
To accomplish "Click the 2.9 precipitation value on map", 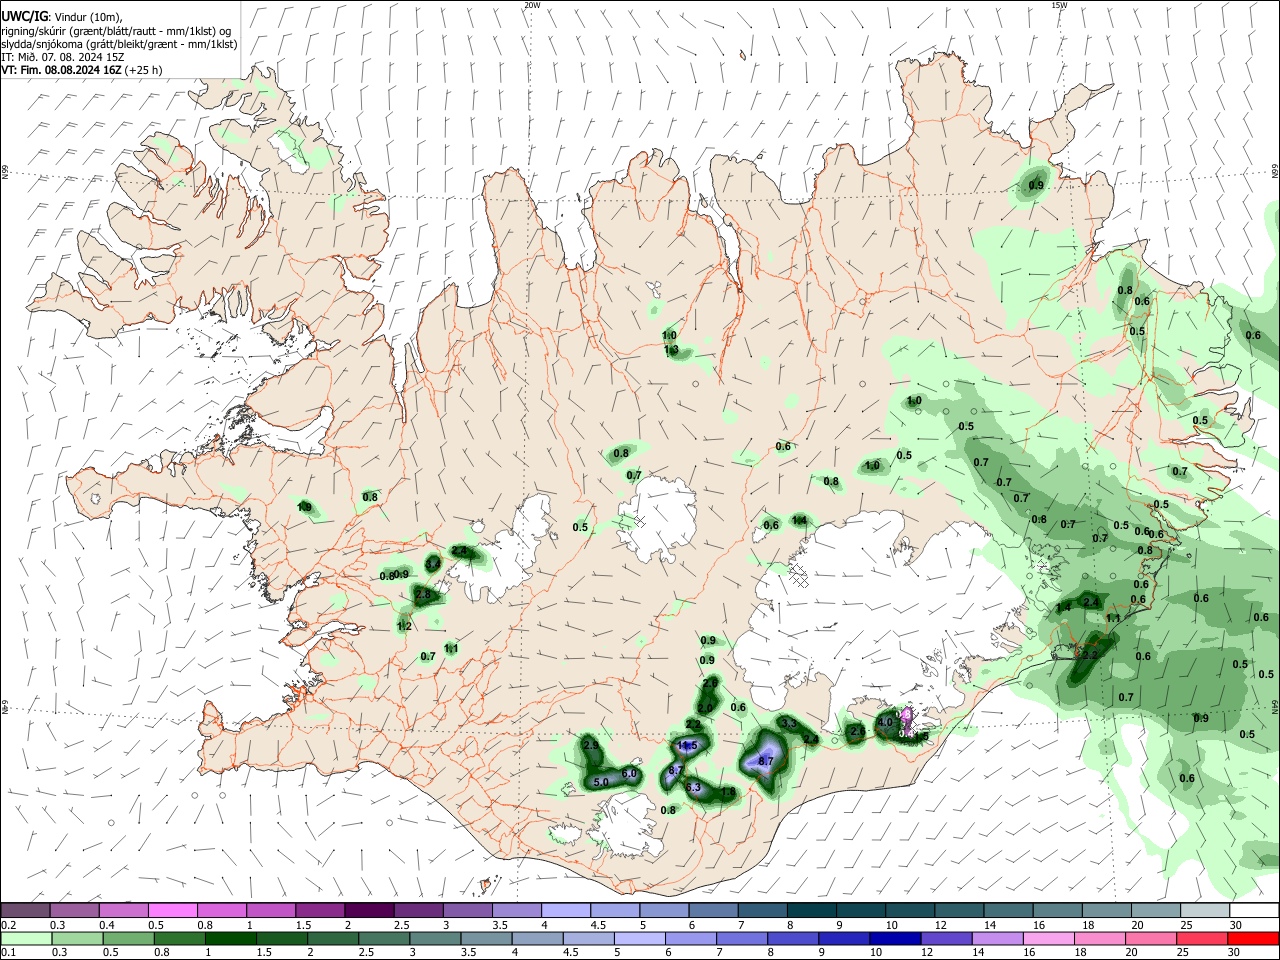I will coord(591,745).
